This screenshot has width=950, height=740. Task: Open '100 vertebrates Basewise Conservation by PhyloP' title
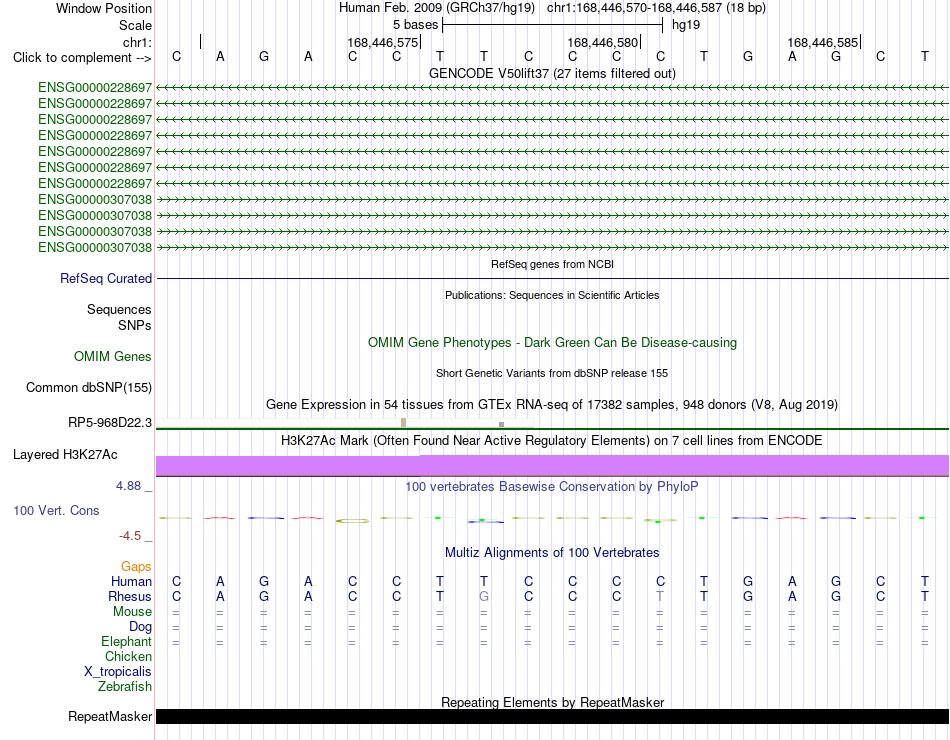click(552, 487)
